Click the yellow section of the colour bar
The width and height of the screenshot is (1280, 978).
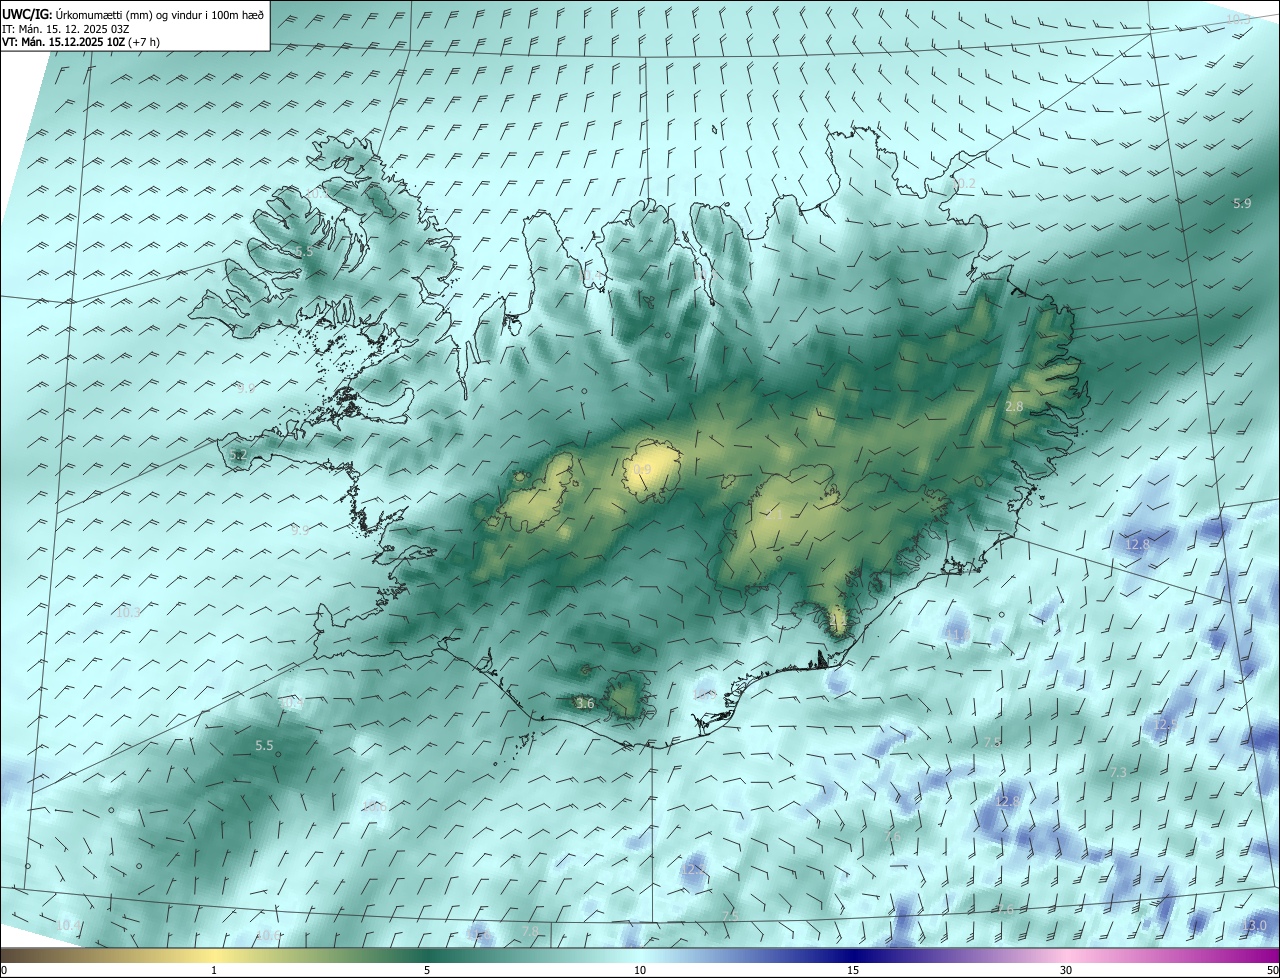point(214,955)
